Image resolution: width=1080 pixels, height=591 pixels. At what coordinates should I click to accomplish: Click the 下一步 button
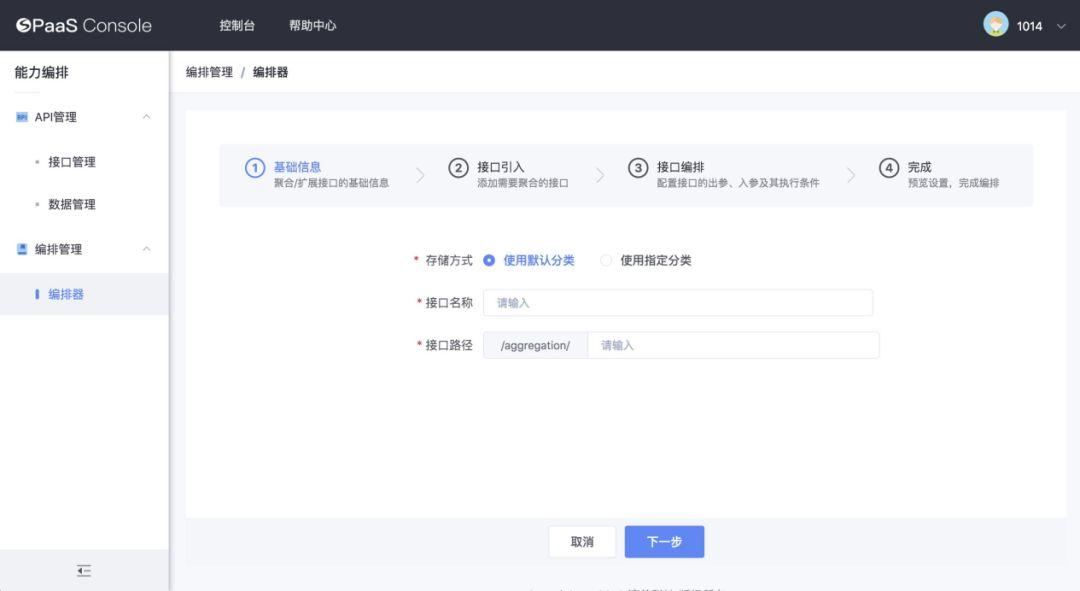tap(664, 540)
